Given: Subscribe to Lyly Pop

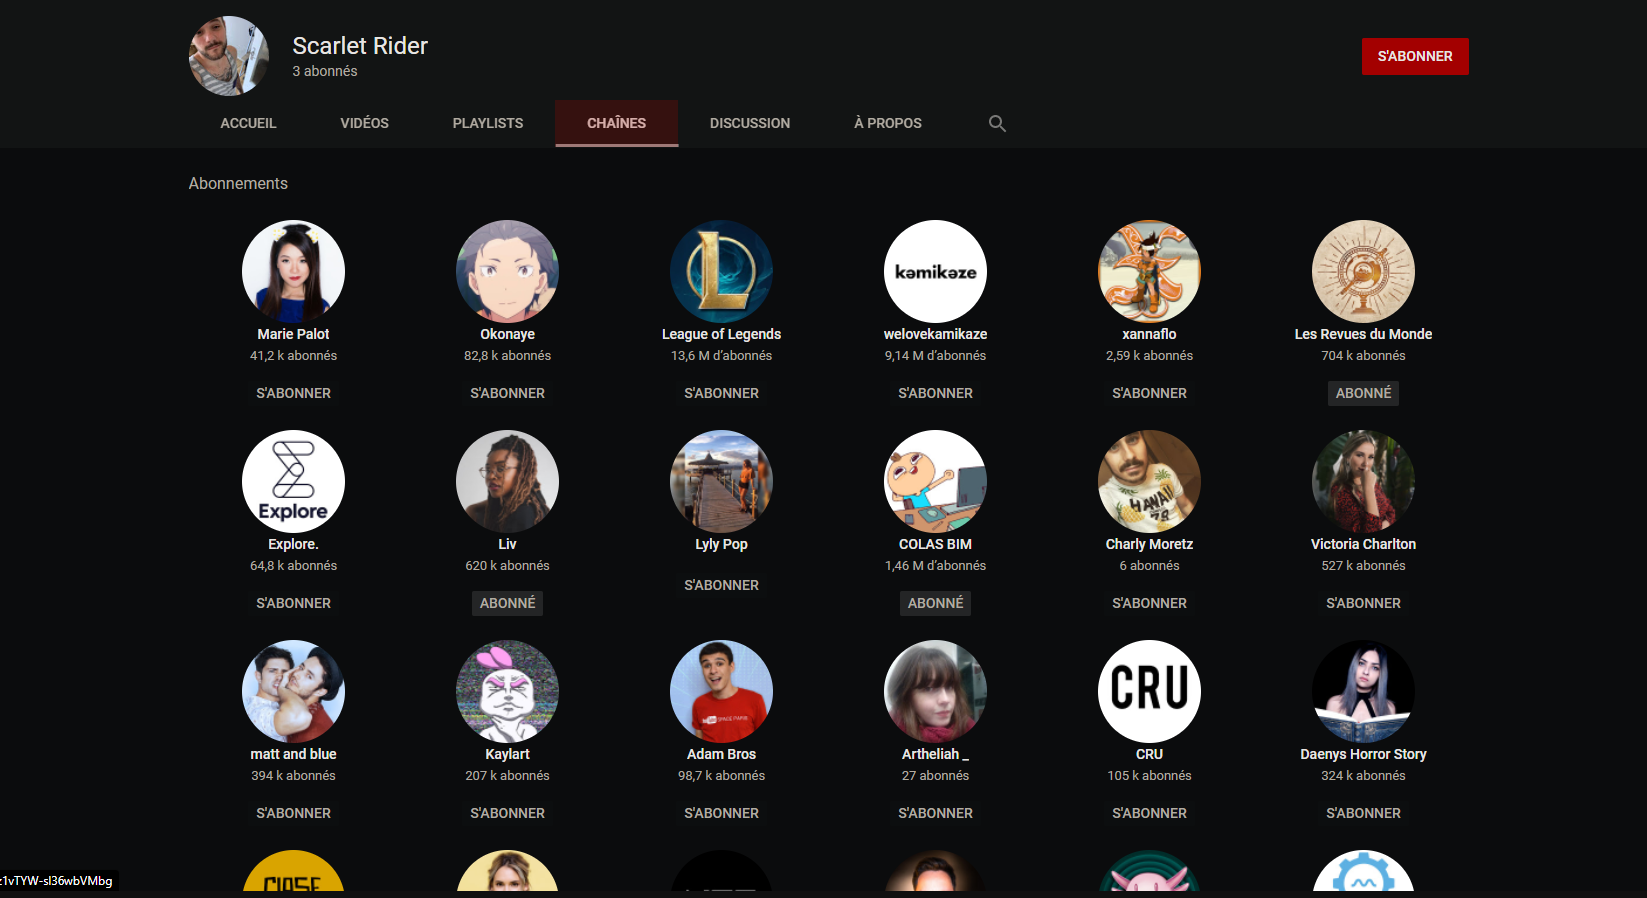Looking at the screenshot, I should click(721, 585).
